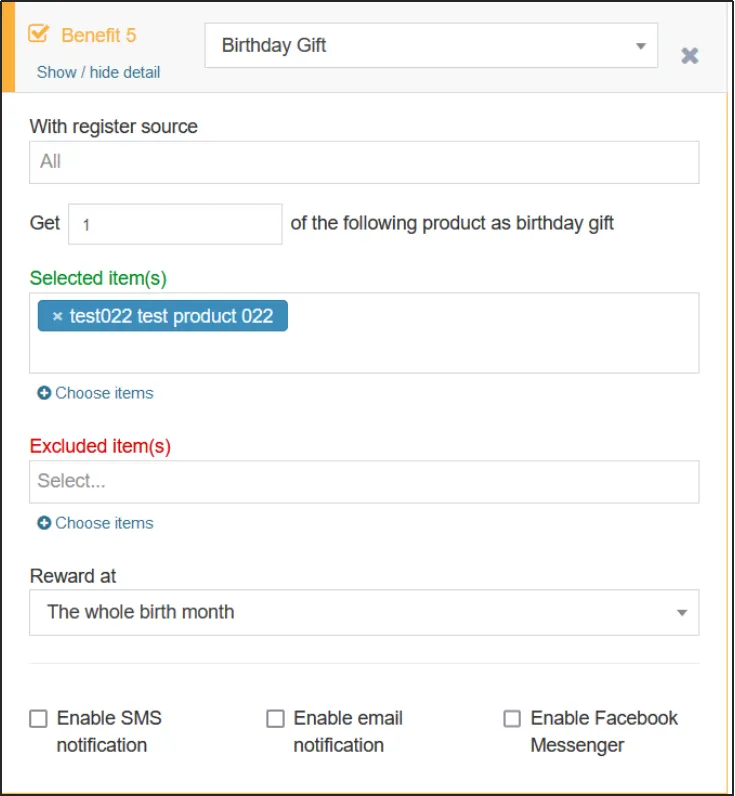The height and width of the screenshot is (796, 735).
Task: Enable Facebook Messenger notification
Action: point(512,718)
